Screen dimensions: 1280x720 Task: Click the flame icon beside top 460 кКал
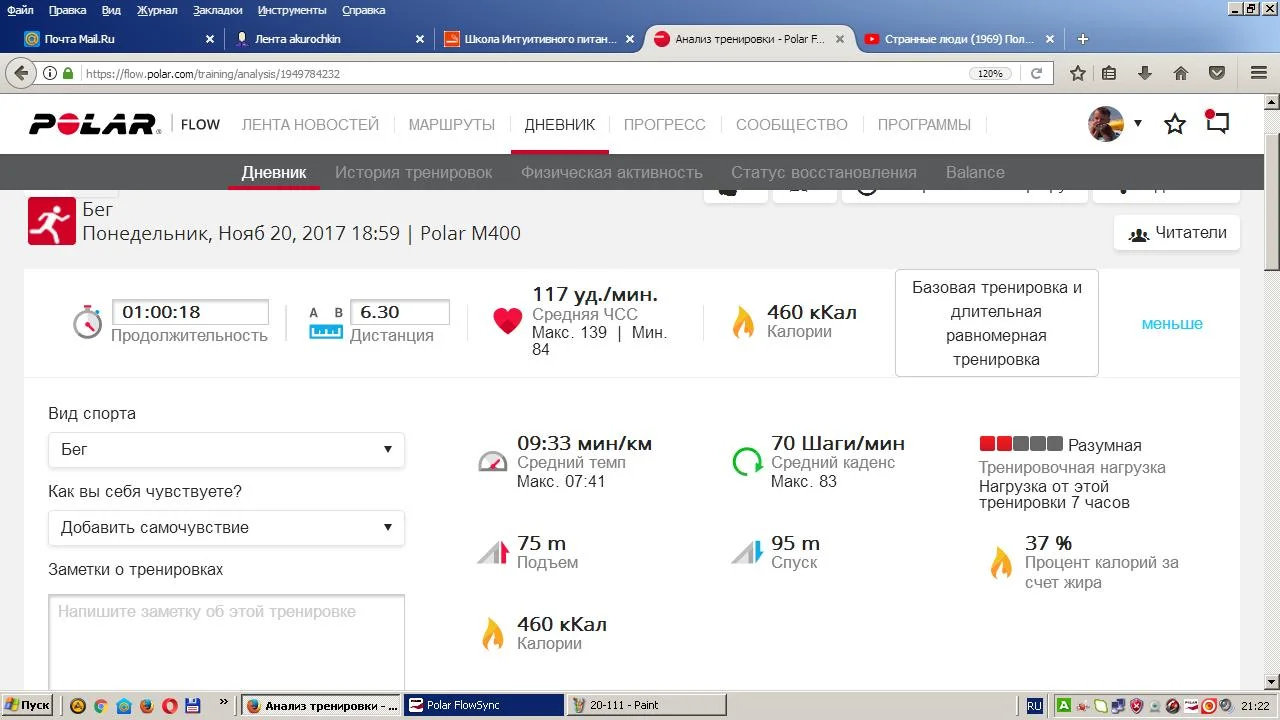pyautogui.click(x=743, y=322)
